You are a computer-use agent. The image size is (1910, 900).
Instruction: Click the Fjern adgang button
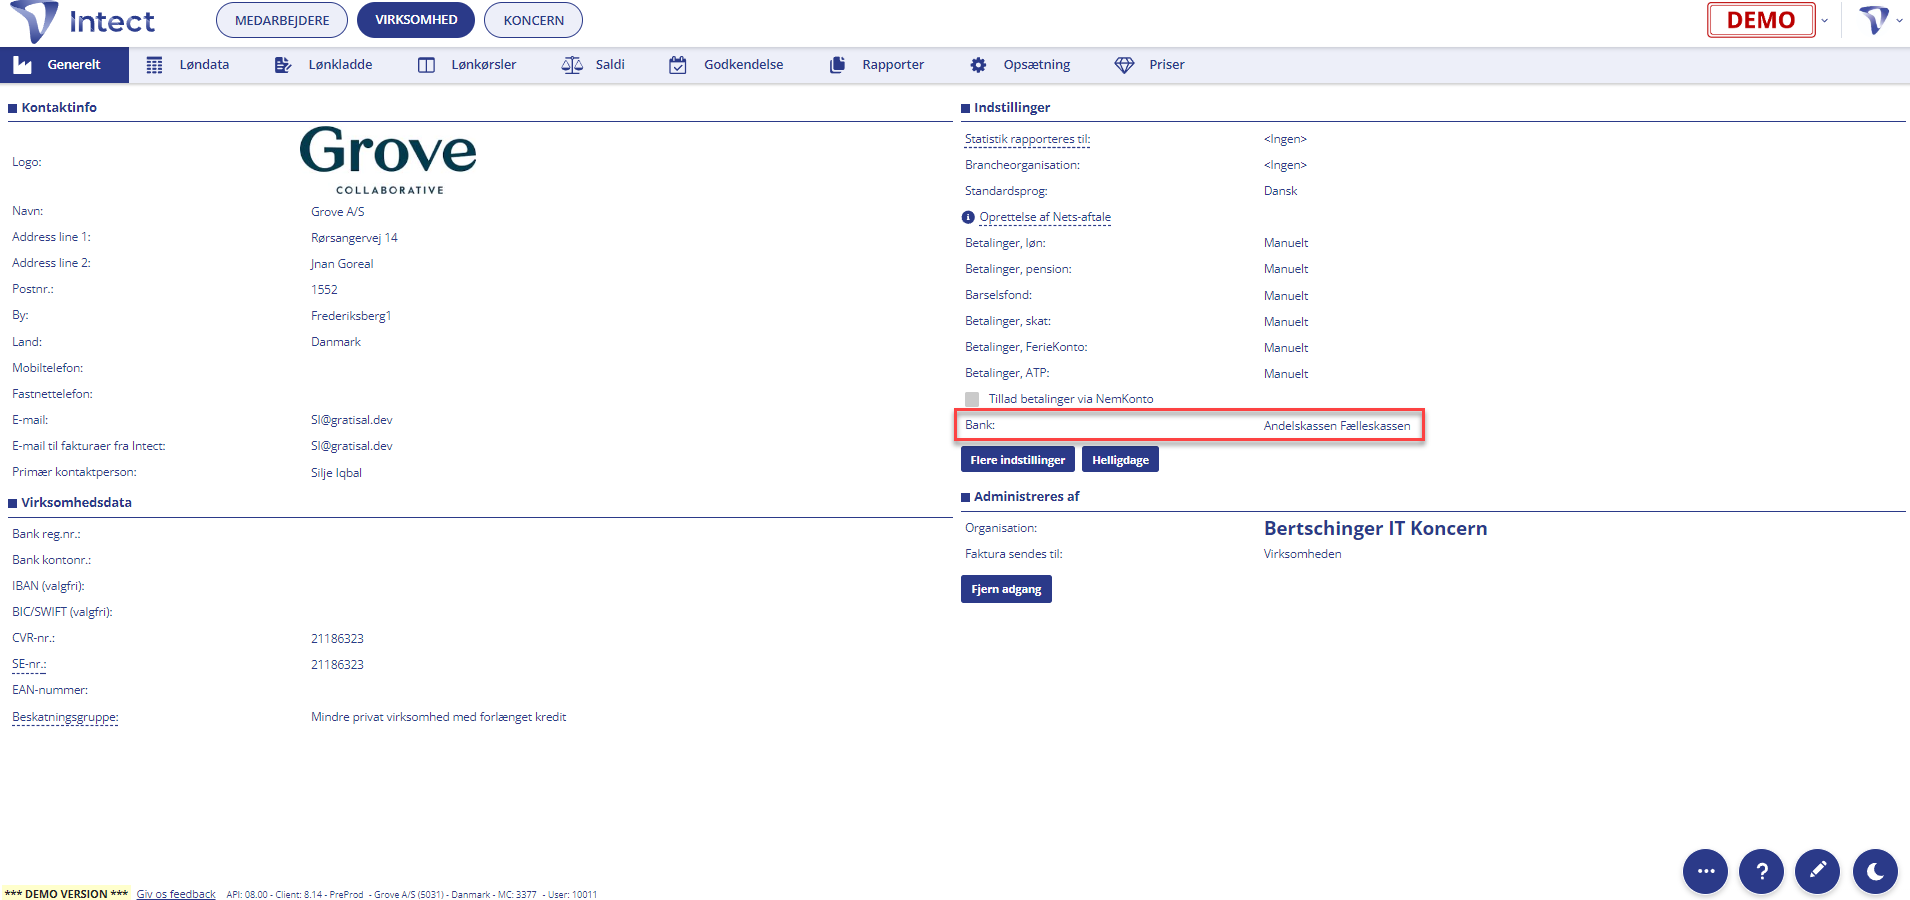(x=1006, y=589)
